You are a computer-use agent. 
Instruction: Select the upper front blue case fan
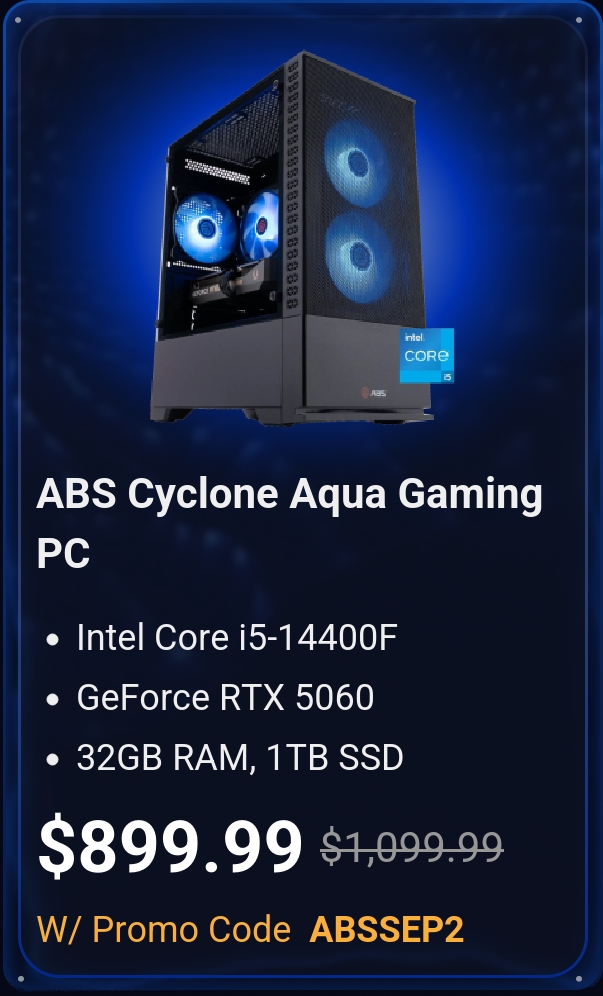tap(356, 162)
